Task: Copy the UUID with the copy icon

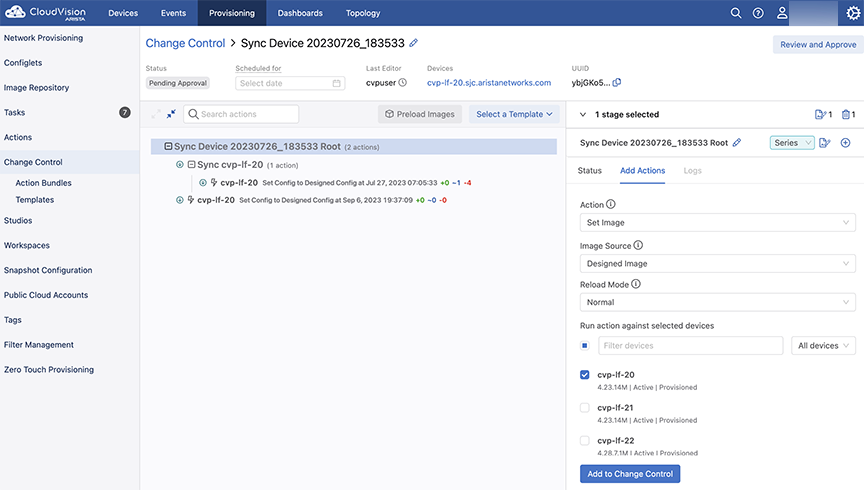Action: 617,83
